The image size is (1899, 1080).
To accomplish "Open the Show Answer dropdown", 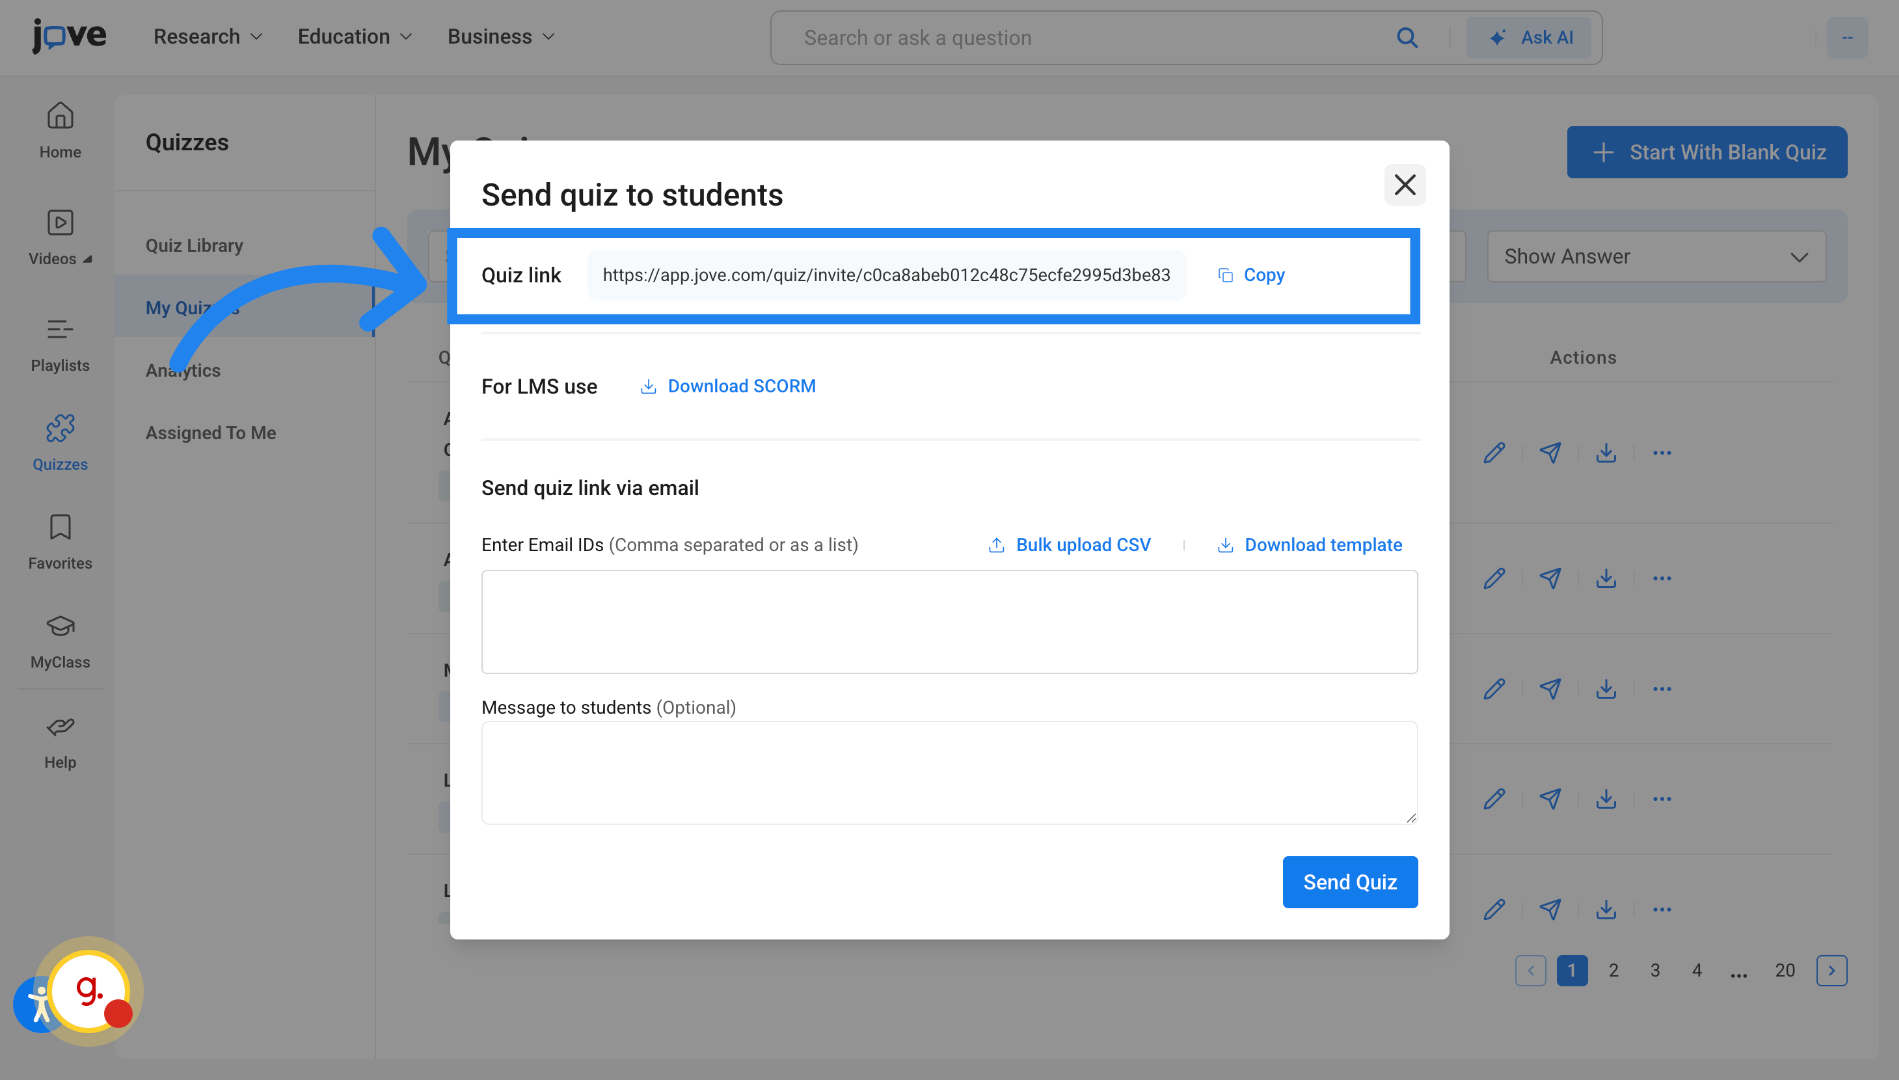I will click(1655, 256).
